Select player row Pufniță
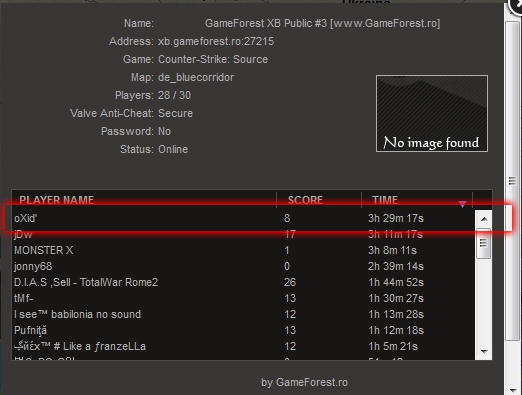Screen dimensions: 522x395 click(243, 330)
